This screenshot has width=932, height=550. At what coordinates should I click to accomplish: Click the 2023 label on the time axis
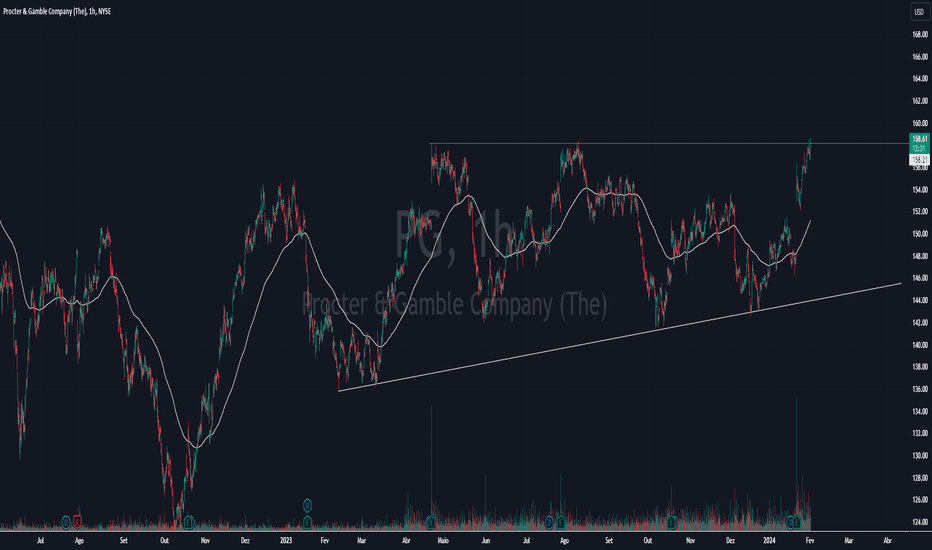click(286, 539)
